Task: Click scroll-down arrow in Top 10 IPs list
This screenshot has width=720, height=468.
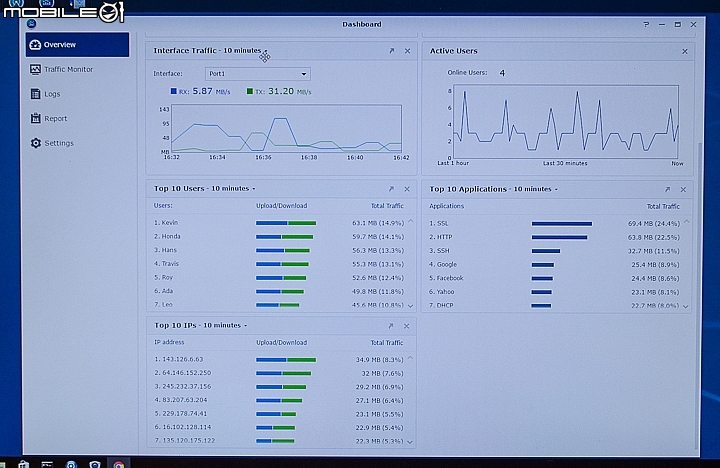Action: click(410, 442)
